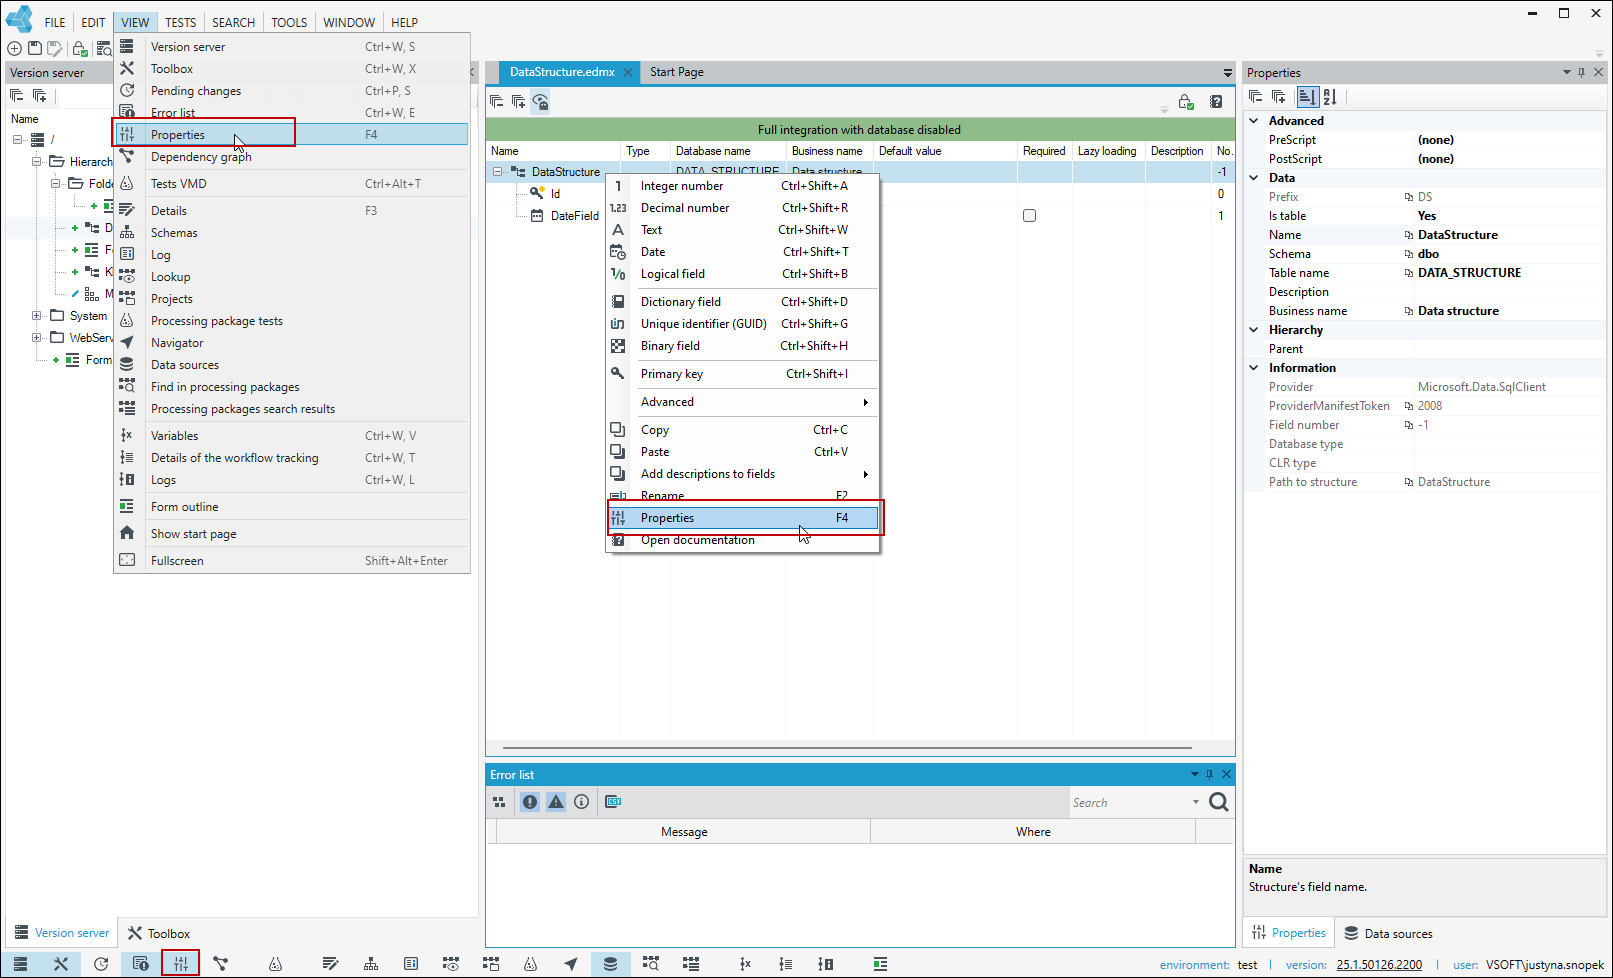Expand the Advanced submenu in context menu
Image resolution: width=1613 pixels, height=978 pixels.
click(743, 402)
